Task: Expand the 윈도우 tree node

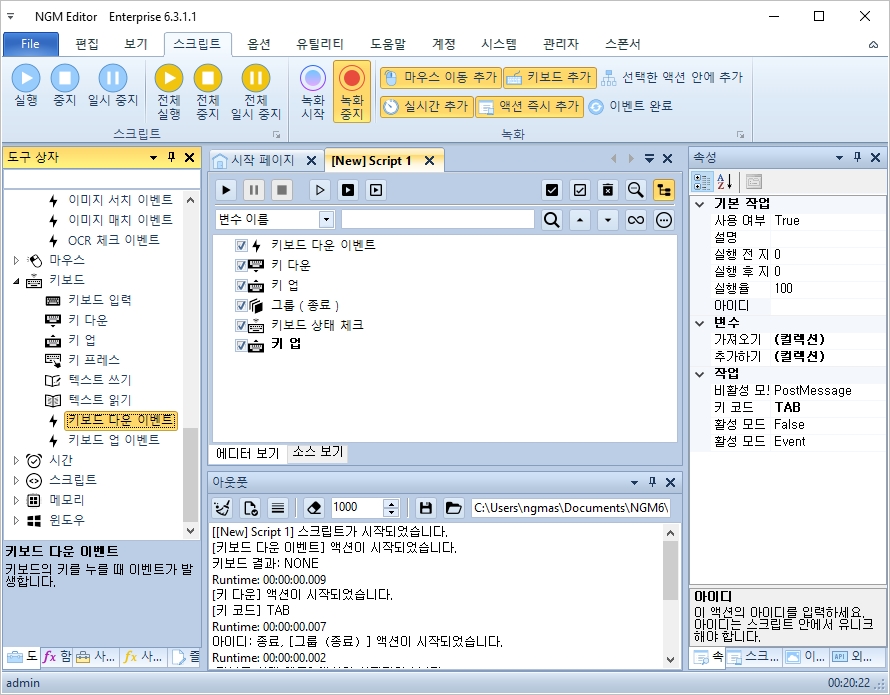Action: point(16,520)
